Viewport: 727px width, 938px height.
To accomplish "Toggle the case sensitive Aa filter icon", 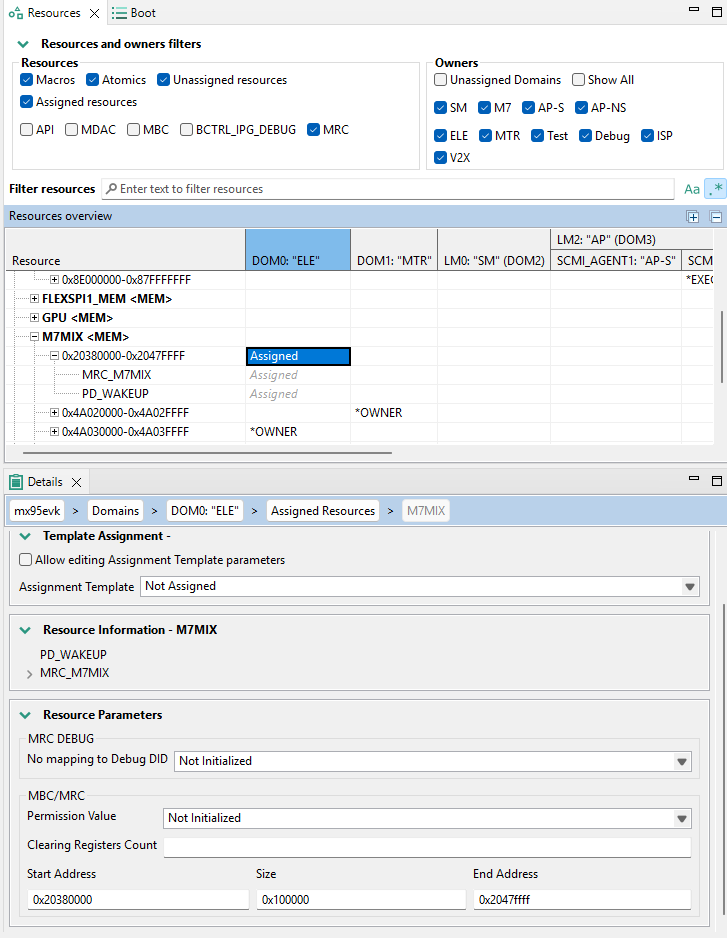I will point(692,189).
